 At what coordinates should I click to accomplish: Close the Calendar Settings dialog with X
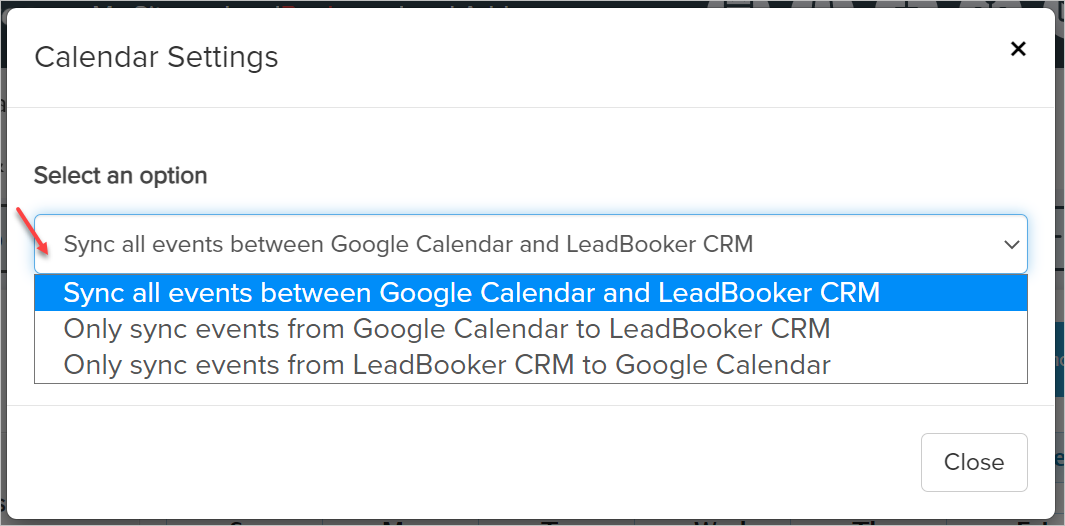(1018, 49)
